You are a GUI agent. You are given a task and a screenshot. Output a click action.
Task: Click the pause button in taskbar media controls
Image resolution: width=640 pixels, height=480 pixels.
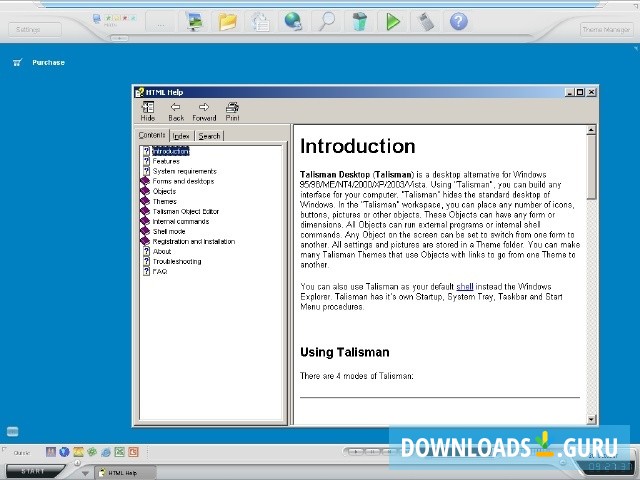click(x=372, y=451)
